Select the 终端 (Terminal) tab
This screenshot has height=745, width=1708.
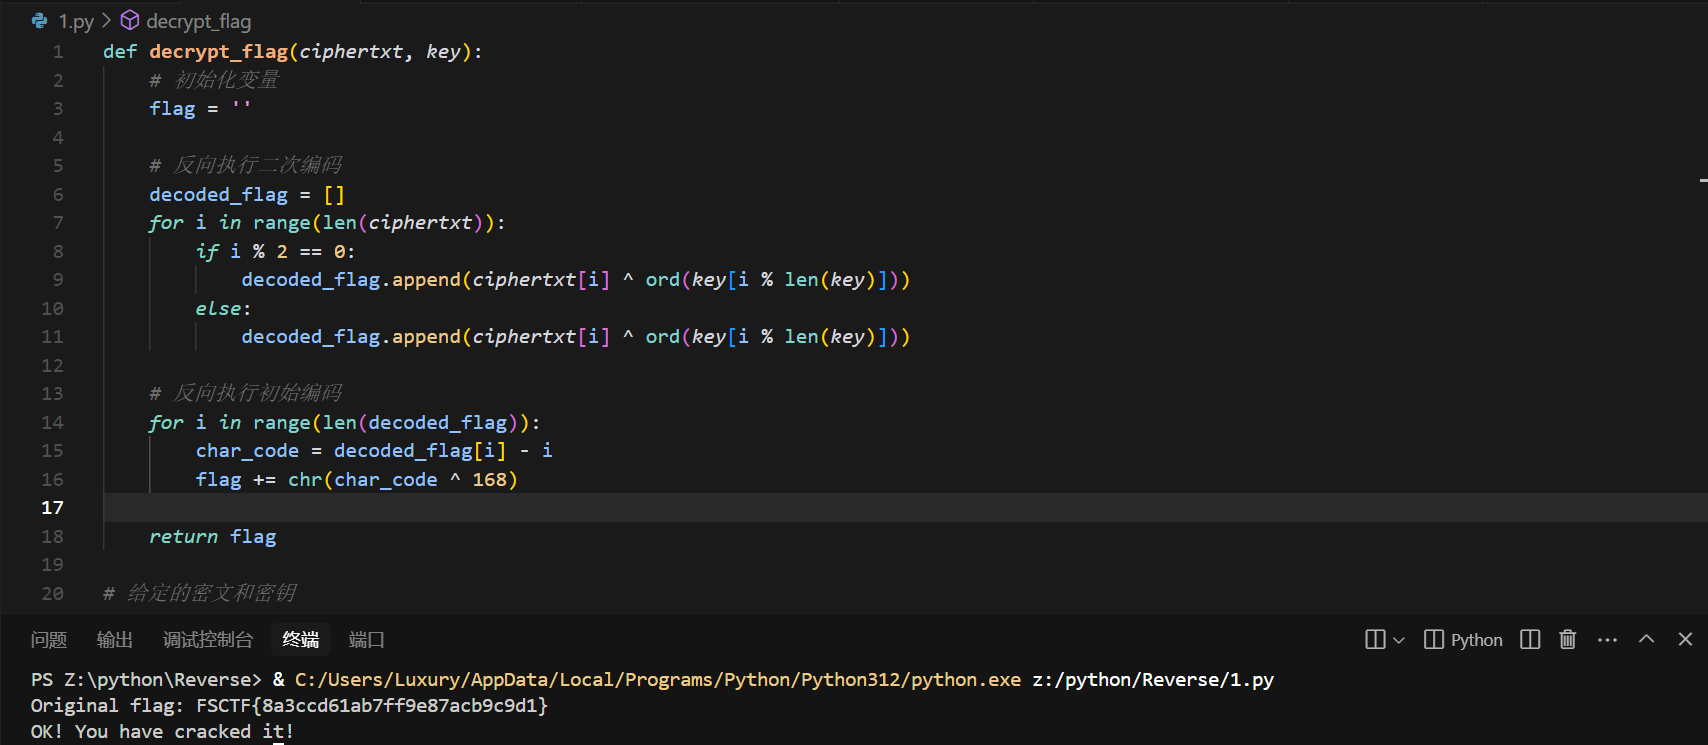pos(301,640)
